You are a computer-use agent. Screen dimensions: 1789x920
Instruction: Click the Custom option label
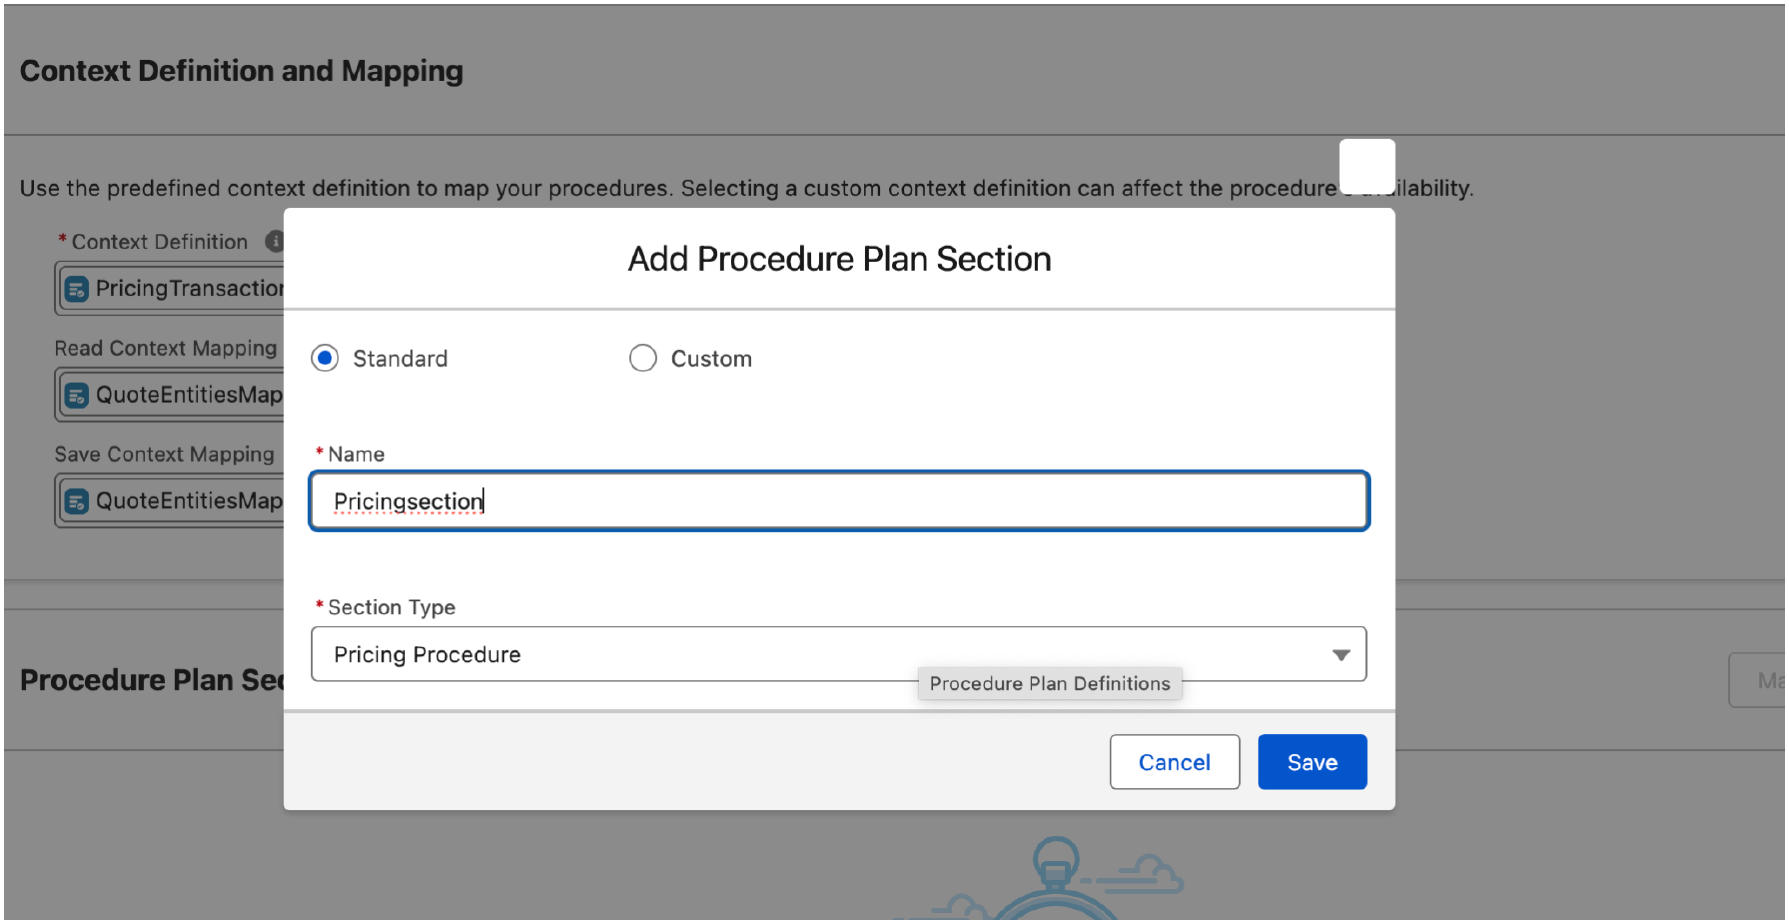point(711,359)
